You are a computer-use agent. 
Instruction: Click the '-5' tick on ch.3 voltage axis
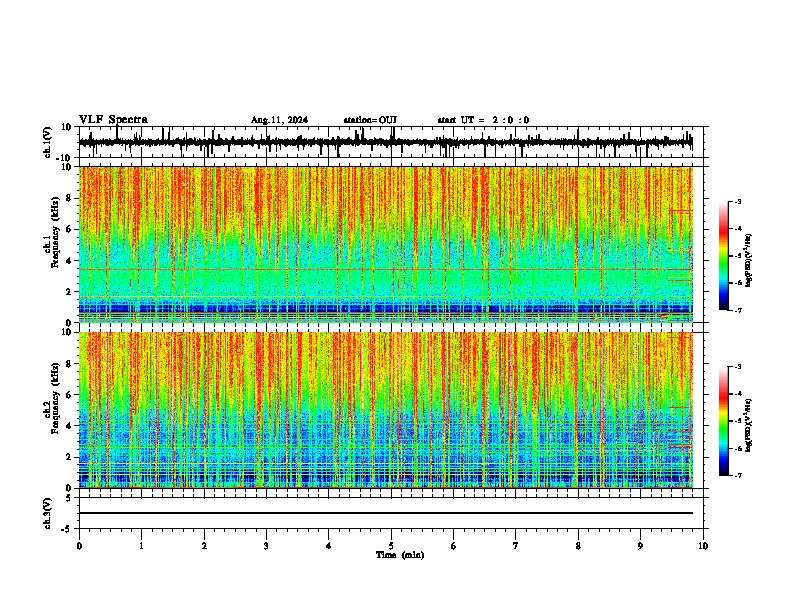[67, 529]
